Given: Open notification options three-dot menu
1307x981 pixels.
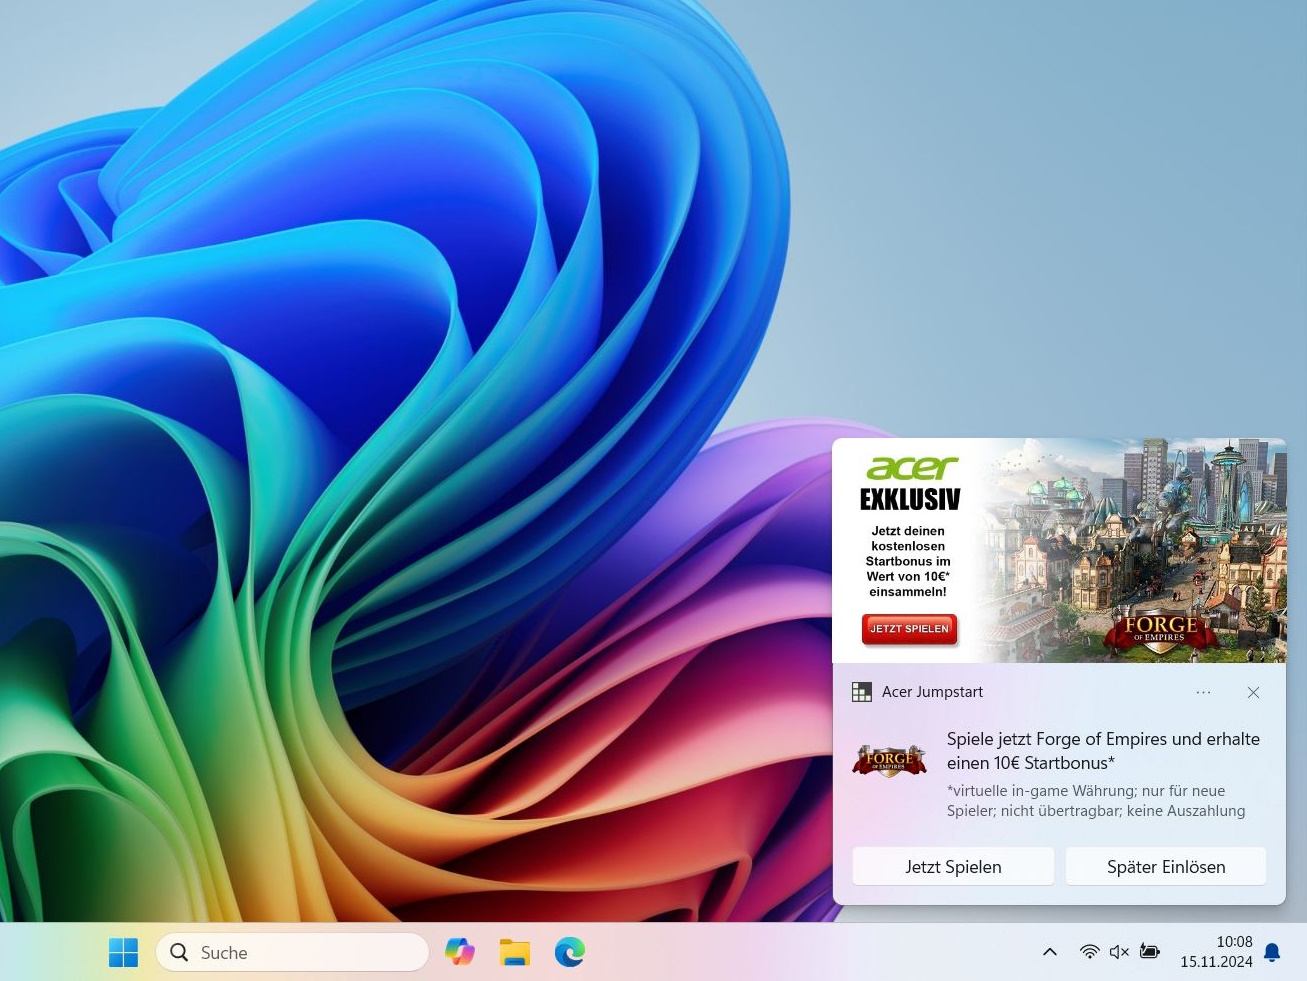Looking at the screenshot, I should pyautogui.click(x=1203, y=692).
